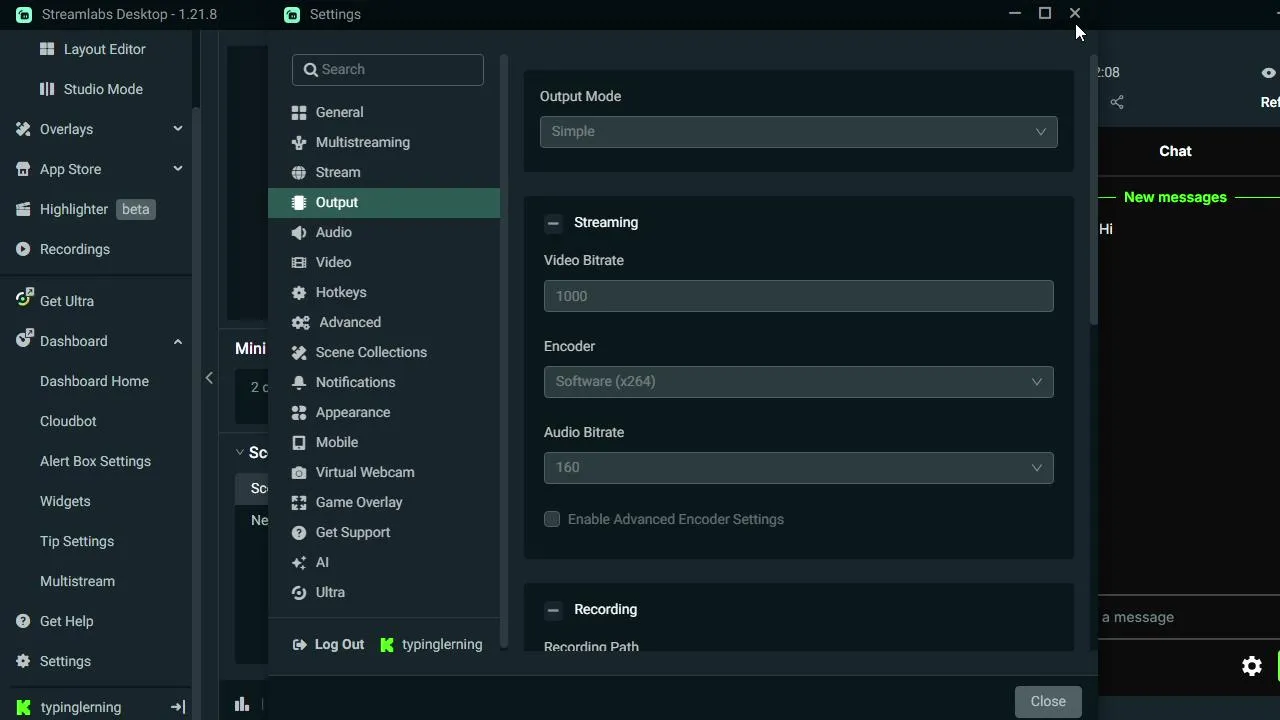This screenshot has width=1280, height=720.
Task: Open Multistream in dashboard sidebar
Action: (x=77, y=581)
